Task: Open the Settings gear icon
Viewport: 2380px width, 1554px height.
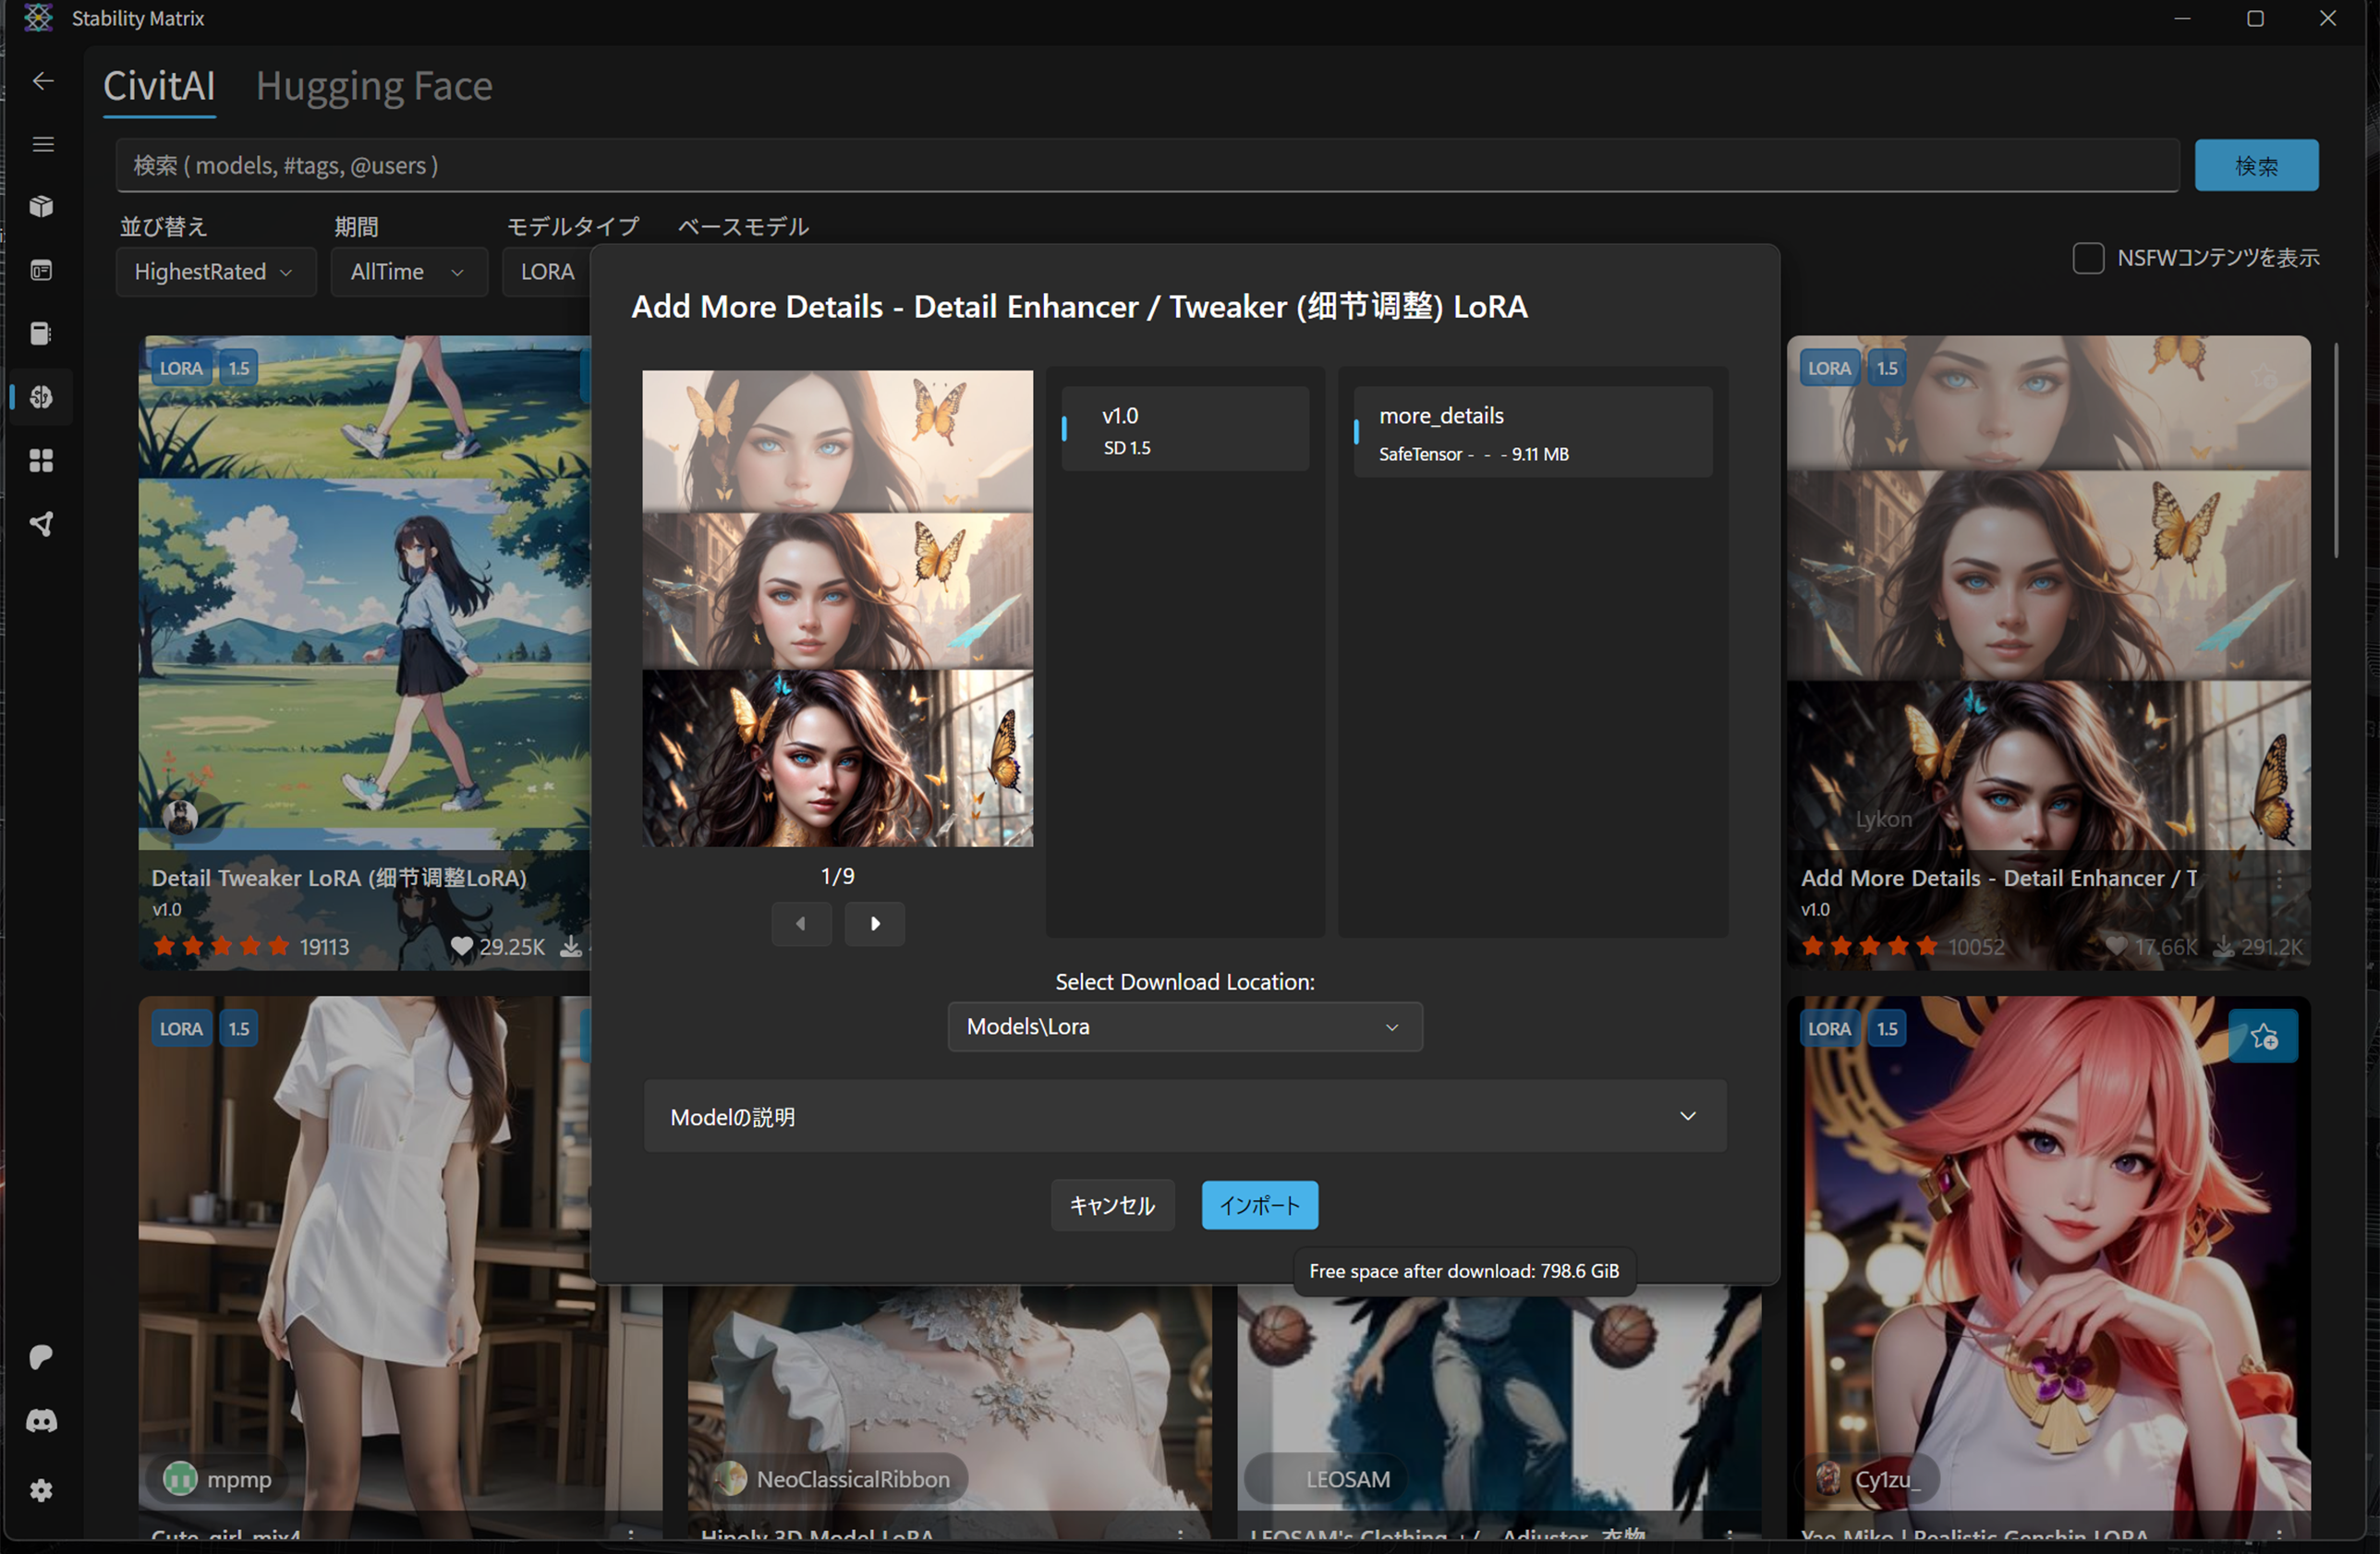Action: (x=41, y=1490)
